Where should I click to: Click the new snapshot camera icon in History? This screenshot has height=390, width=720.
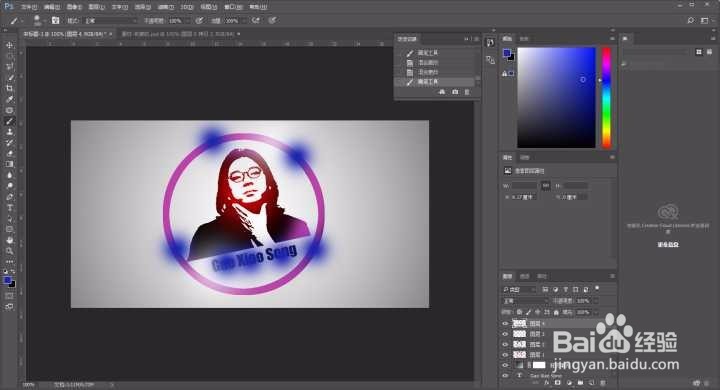click(455, 92)
